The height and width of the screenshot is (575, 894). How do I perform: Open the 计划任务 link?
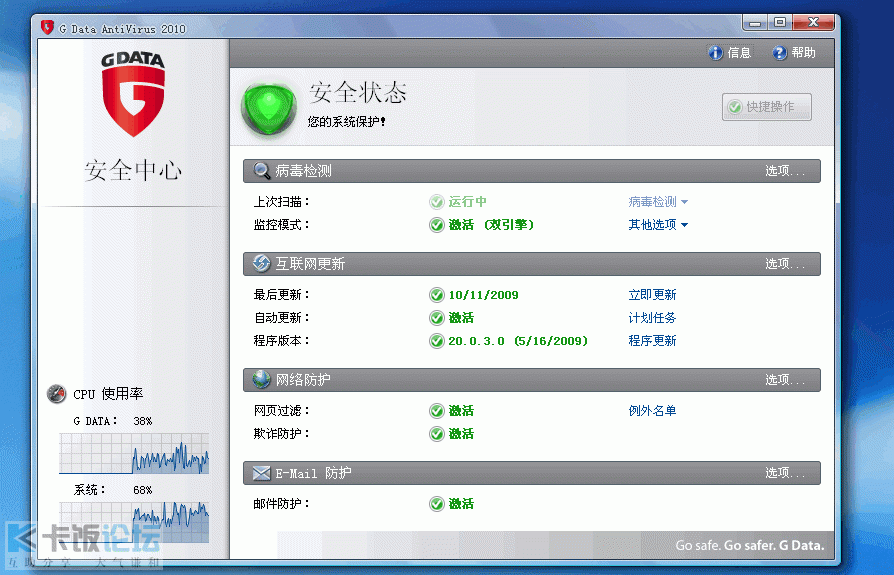652,318
